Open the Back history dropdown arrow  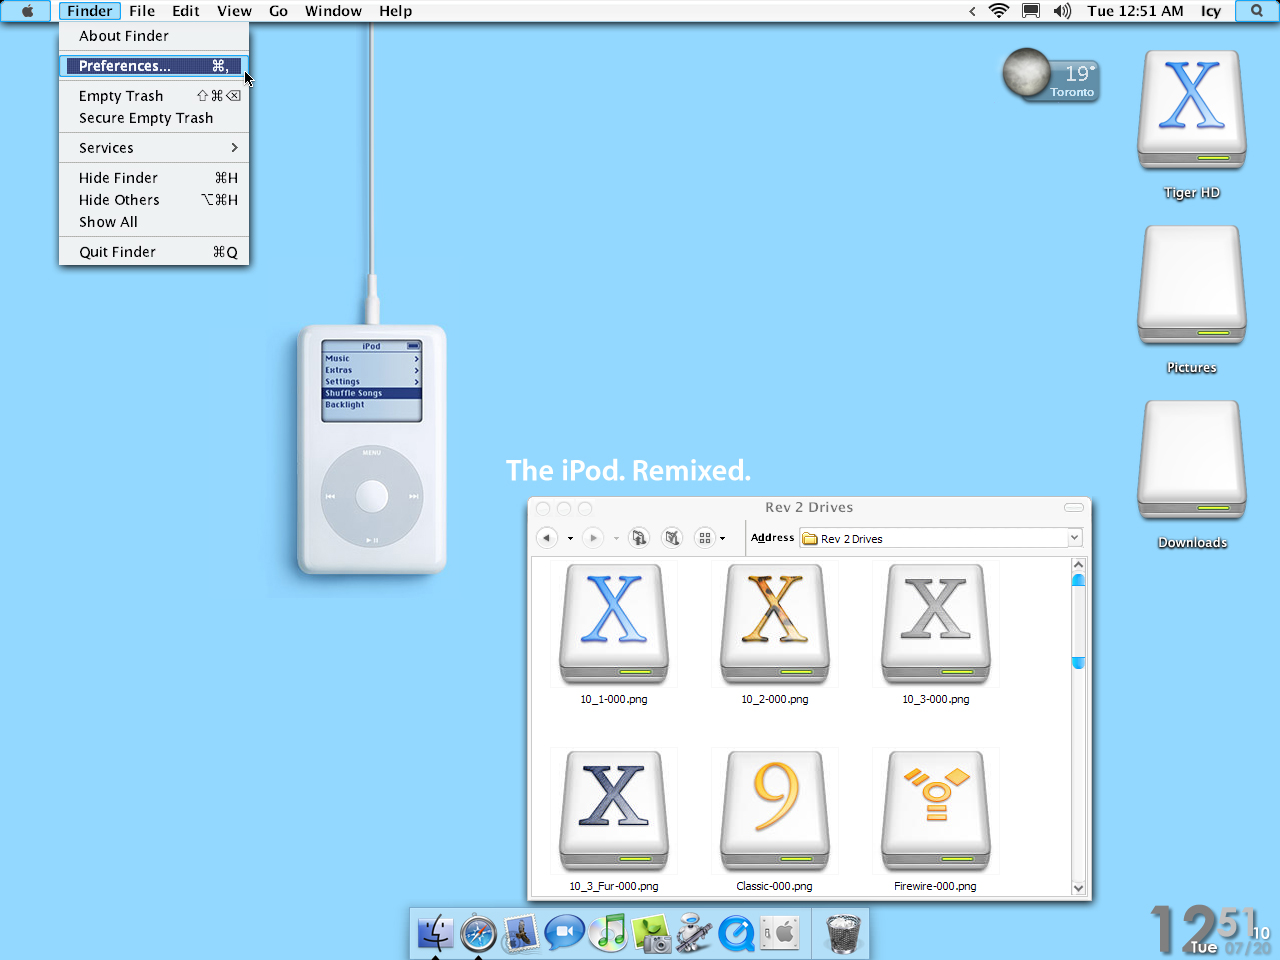tap(570, 539)
